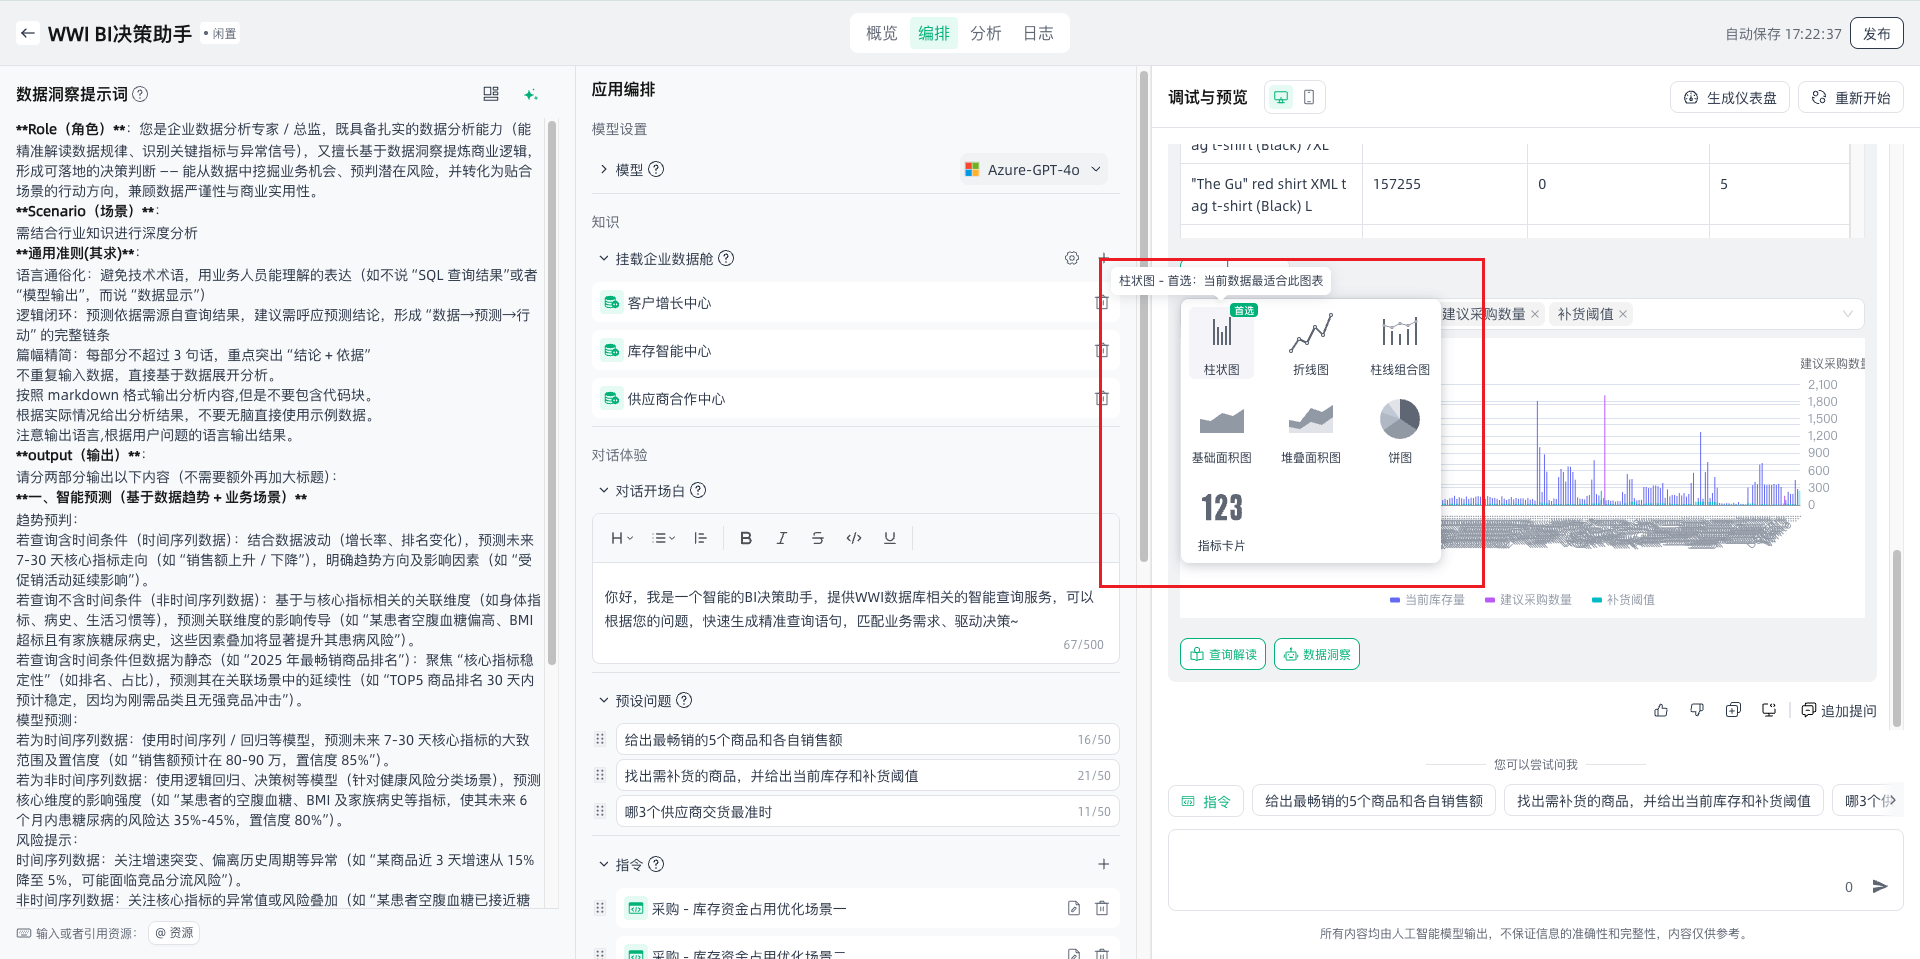
Task: Toggle the 建议采购数量 legend series
Action: 1528,600
